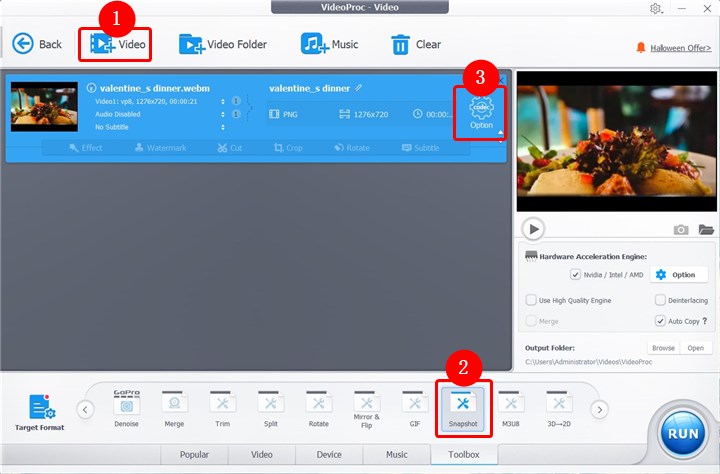Open Hardware Acceleration Option button
Viewport: 720px width, 474px height.
[x=679, y=275]
